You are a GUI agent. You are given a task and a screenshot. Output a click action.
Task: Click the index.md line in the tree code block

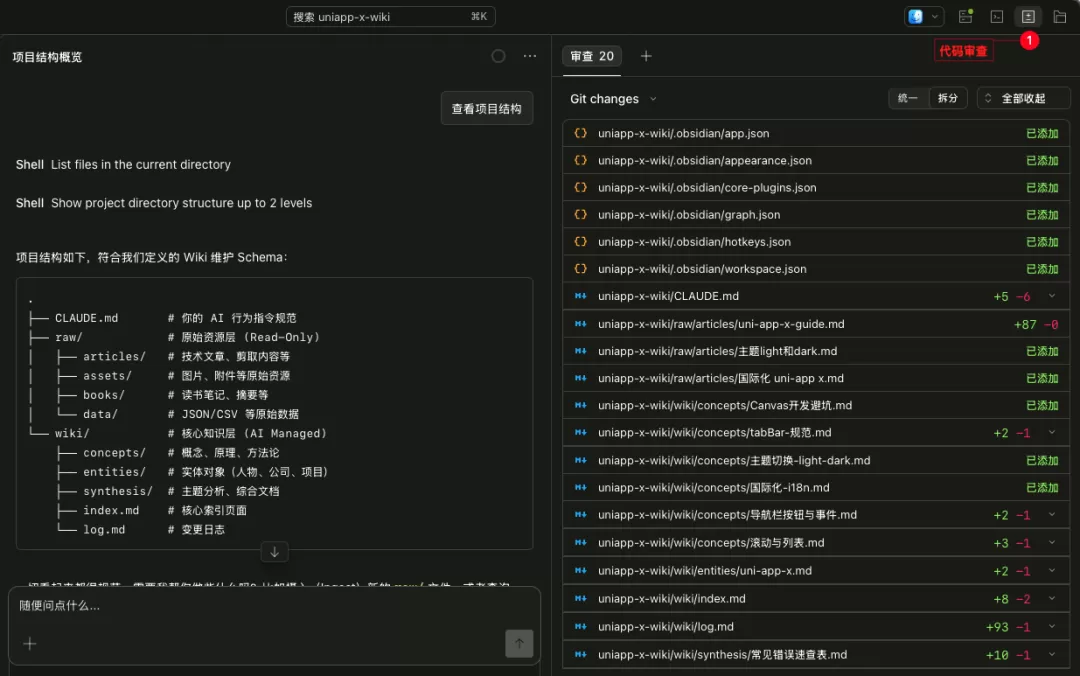tap(152, 511)
